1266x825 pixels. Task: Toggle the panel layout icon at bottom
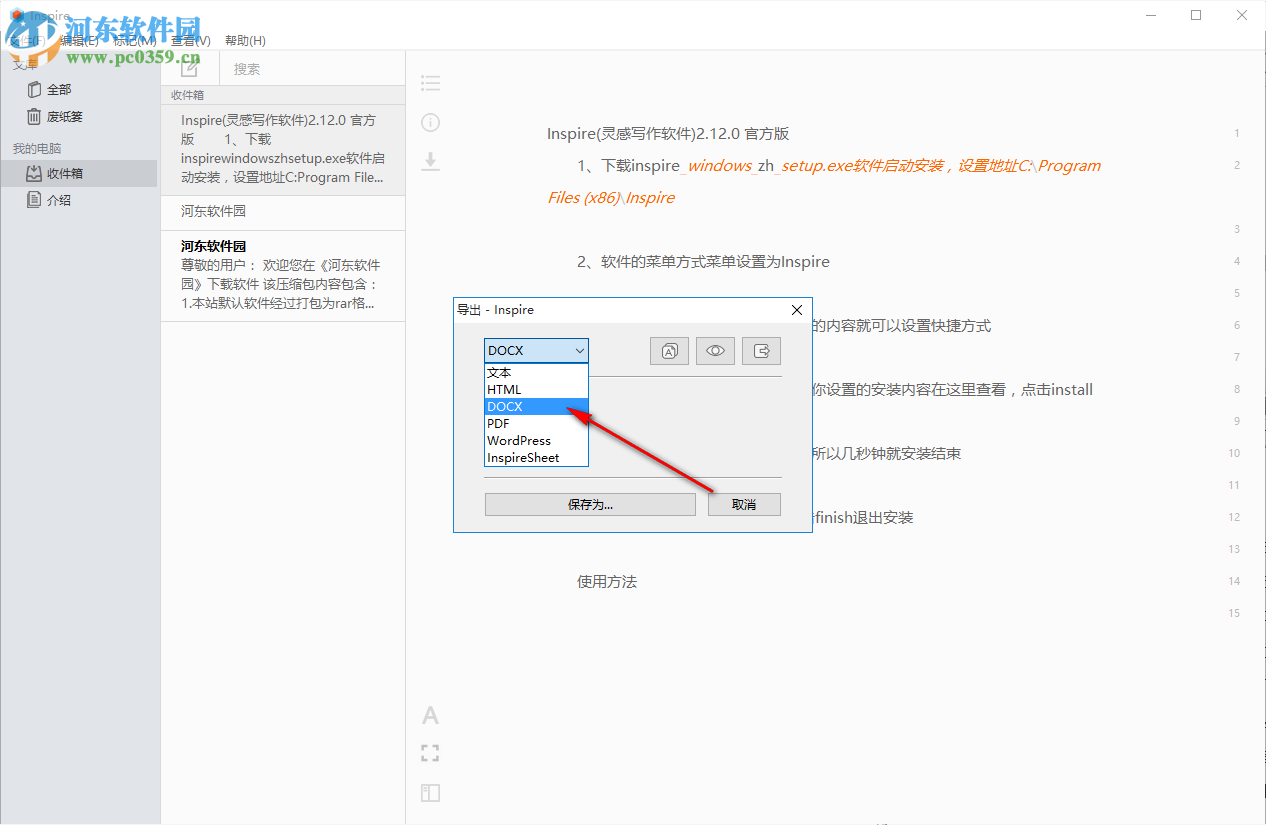pos(430,793)
